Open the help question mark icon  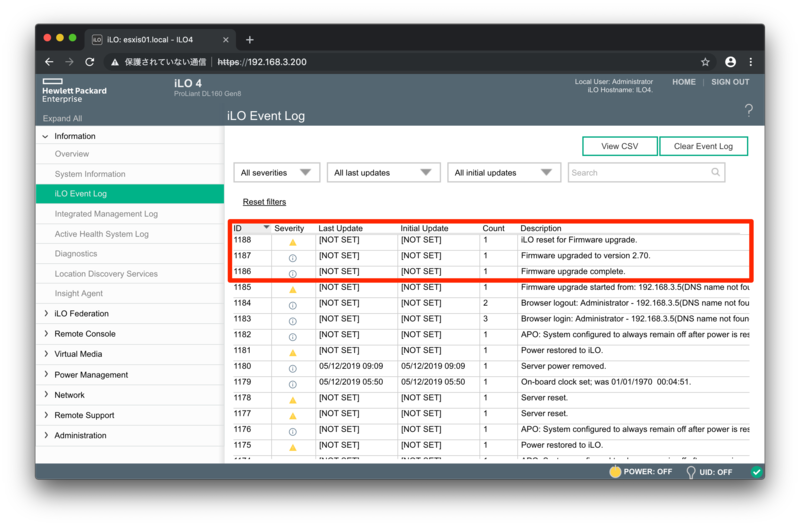click(748, 110)
